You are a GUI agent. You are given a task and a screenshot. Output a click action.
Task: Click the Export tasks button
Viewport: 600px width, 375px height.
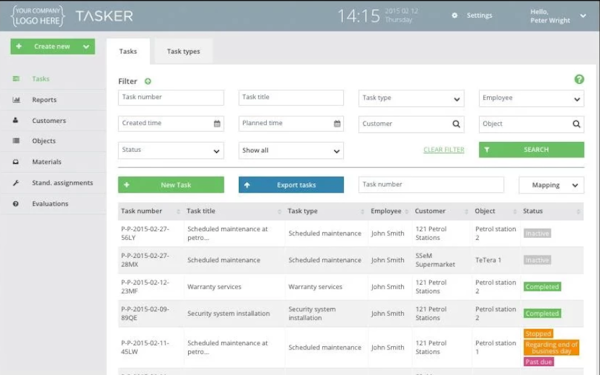(291, 185)
